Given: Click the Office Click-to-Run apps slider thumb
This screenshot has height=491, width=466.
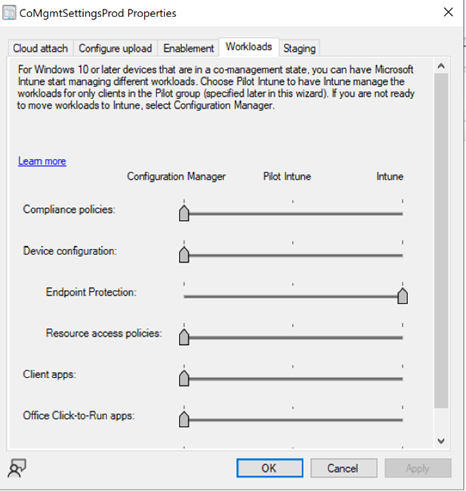Looking at the screenshot, I should (x=184, y=419).
